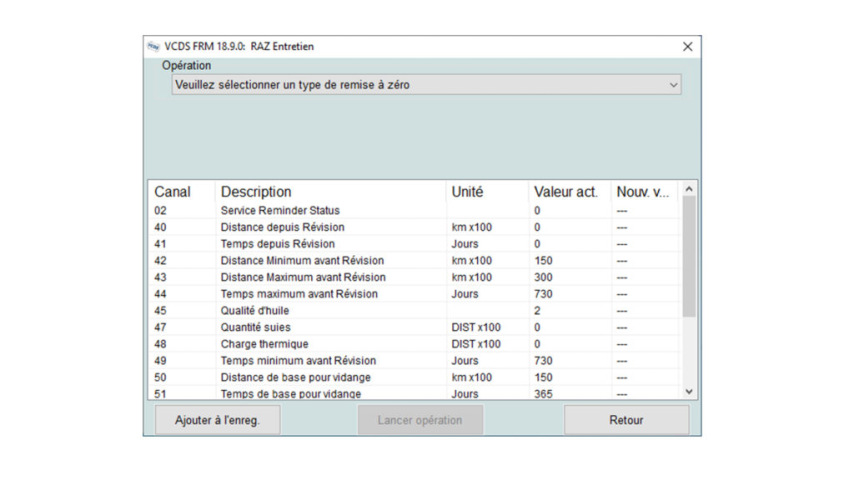The height and width of the screenshot is (480, 854).
Task: Click value 2 for Qualité d'huile
Action: 537,311
